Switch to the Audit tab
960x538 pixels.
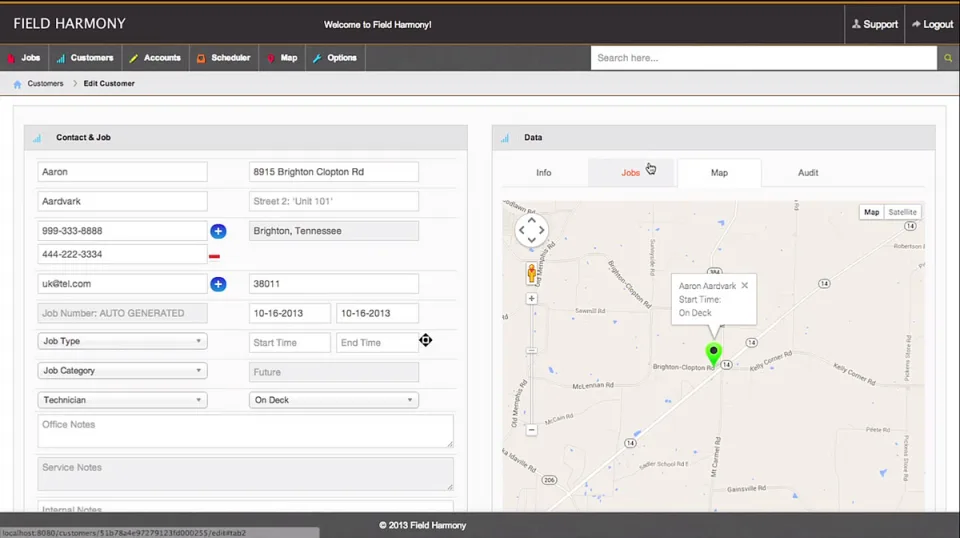tap(808, 173)
